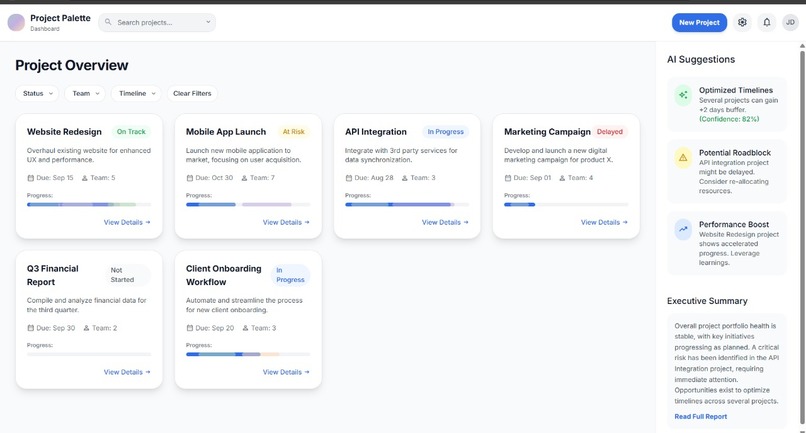Viewport: 806px width, 433px height.
Task: Click the Project Palette title text
Action: click(x=60, y=18)
